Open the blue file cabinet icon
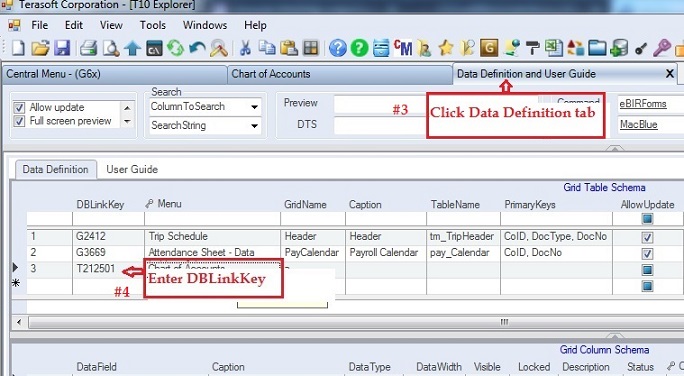 point(381,48)
